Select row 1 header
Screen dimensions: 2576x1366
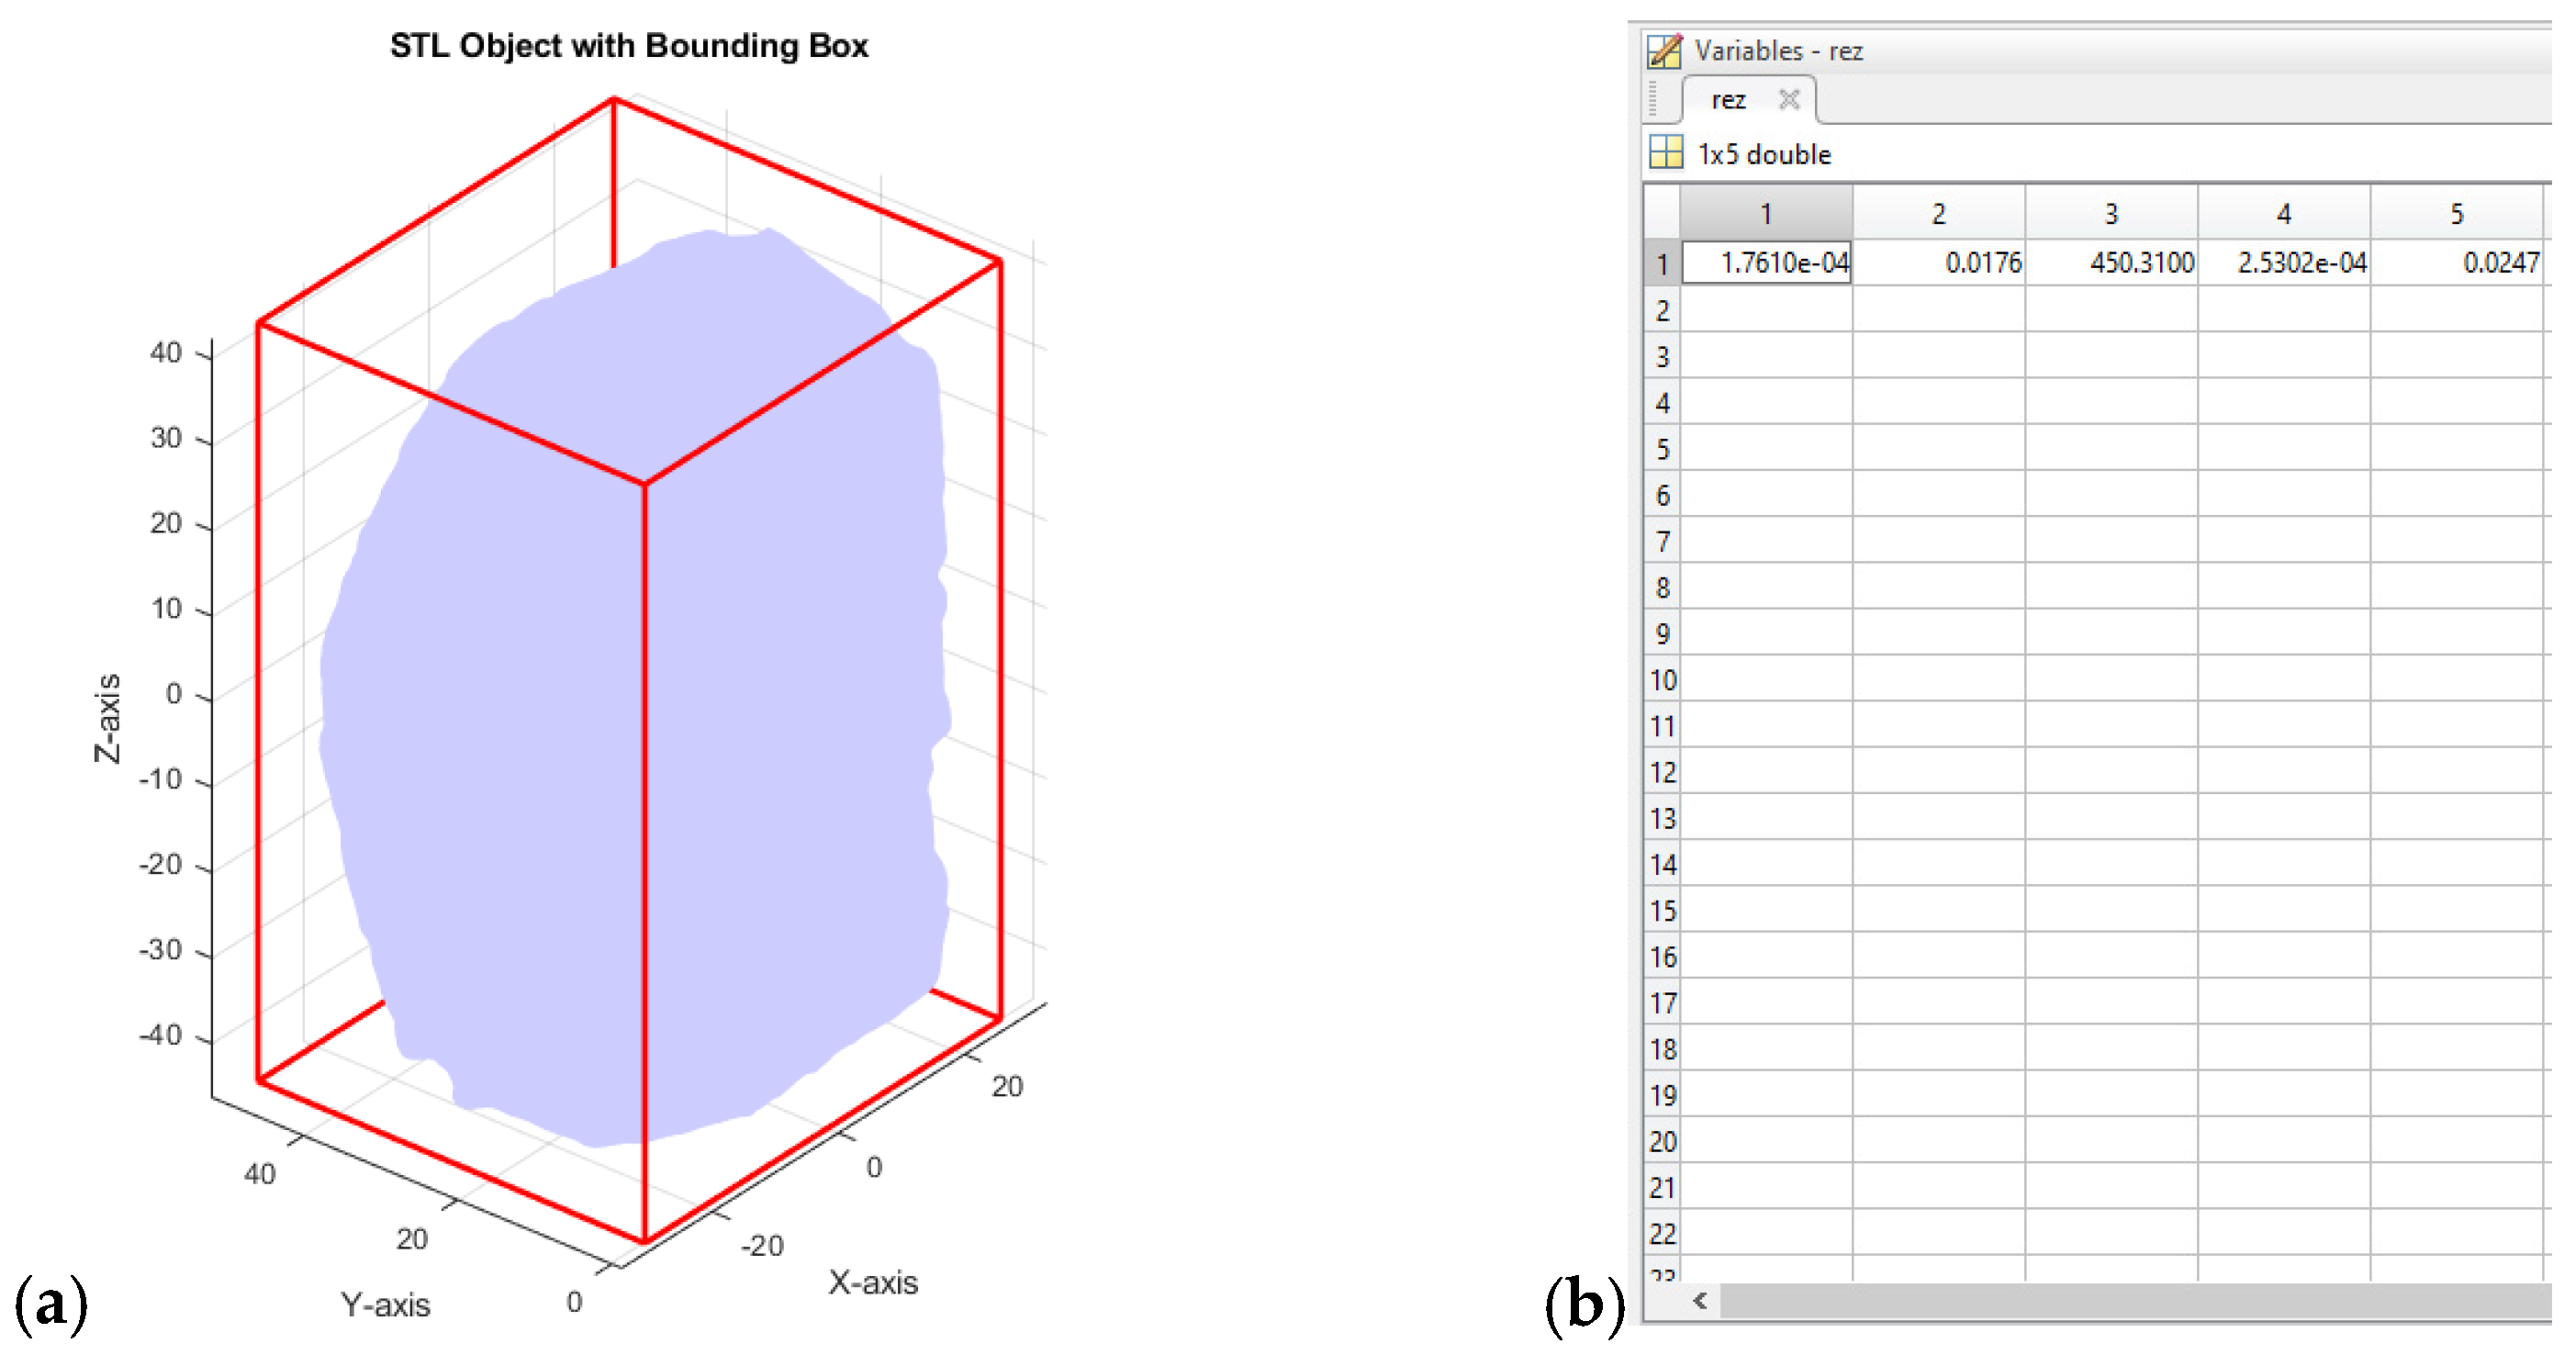click(1661, 264)
